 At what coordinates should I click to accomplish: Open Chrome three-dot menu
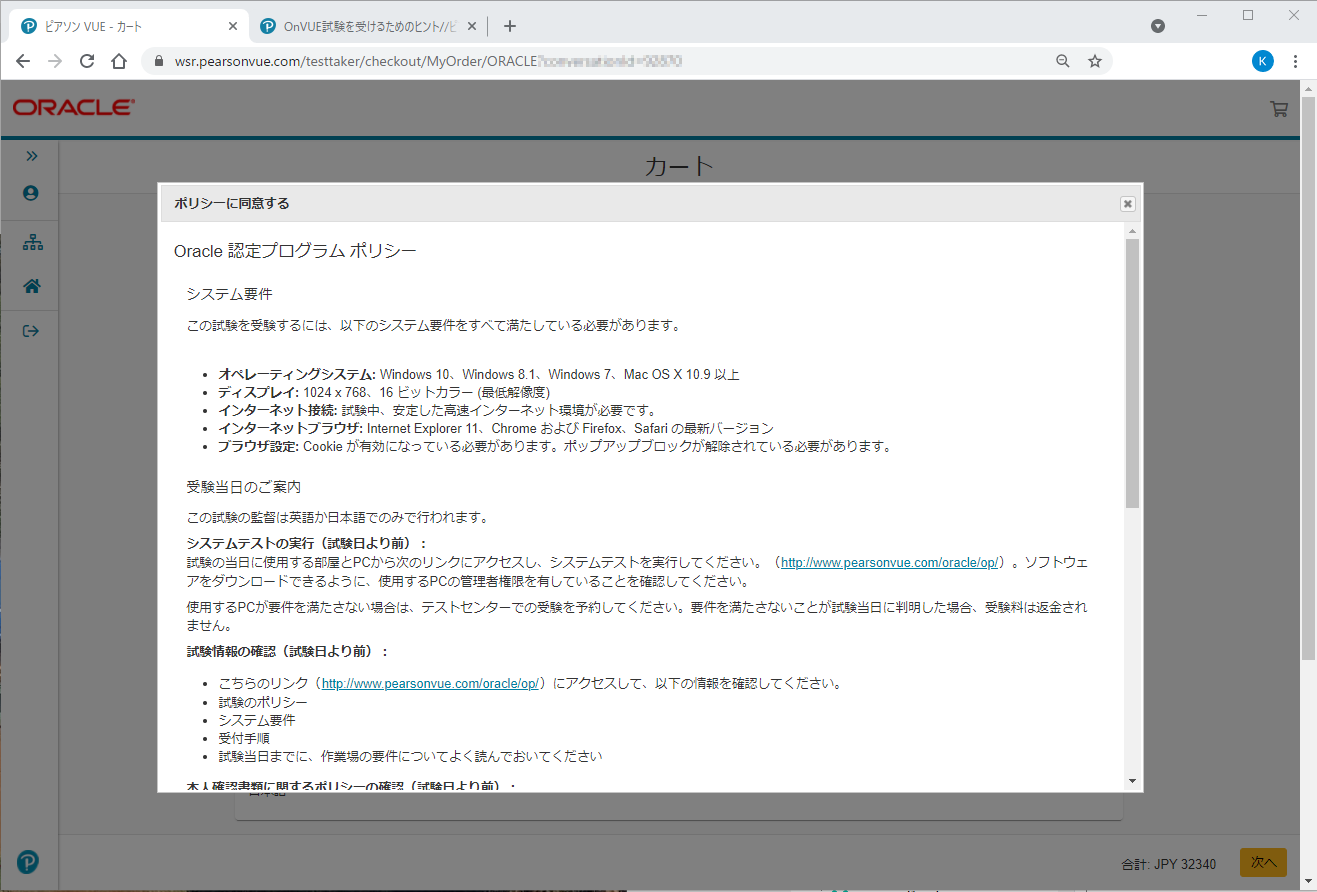tap(1296, 61)
